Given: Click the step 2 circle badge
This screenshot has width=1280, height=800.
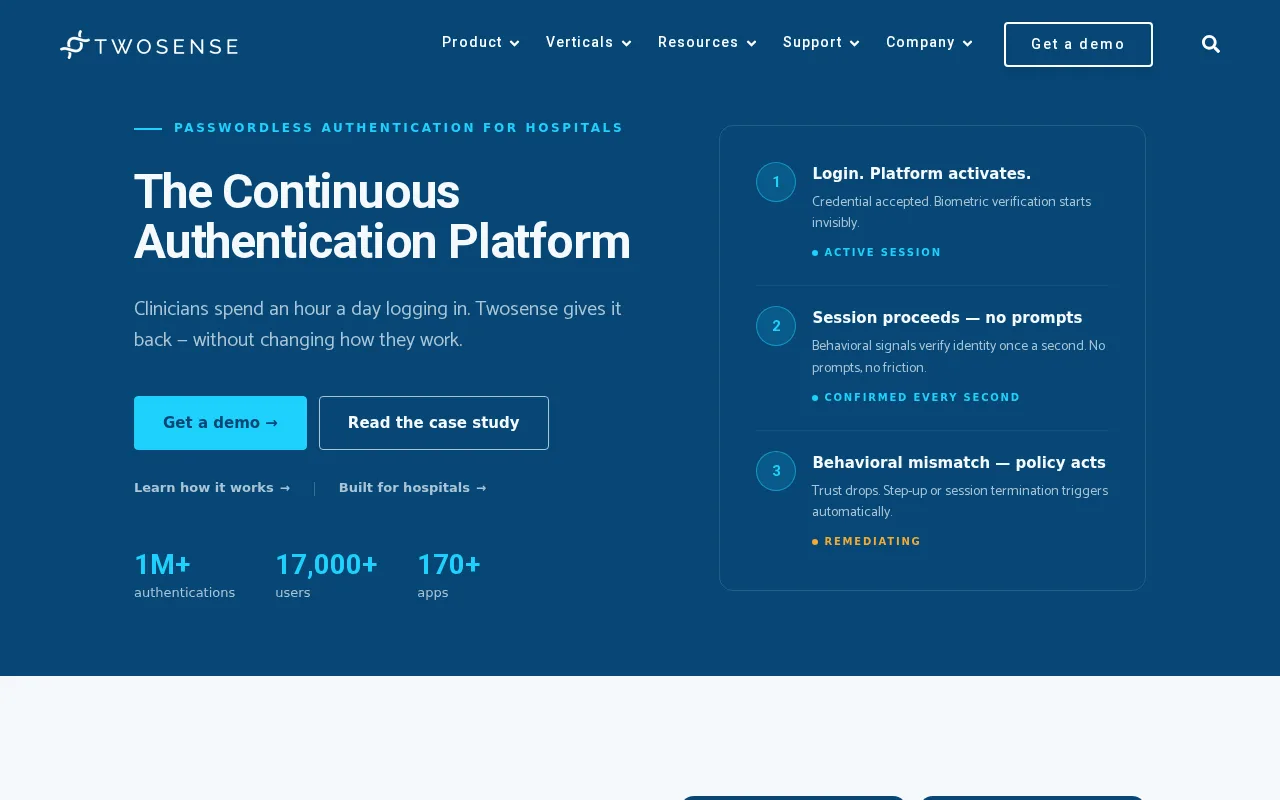Looking at the screenshot, I should (776, 326).
